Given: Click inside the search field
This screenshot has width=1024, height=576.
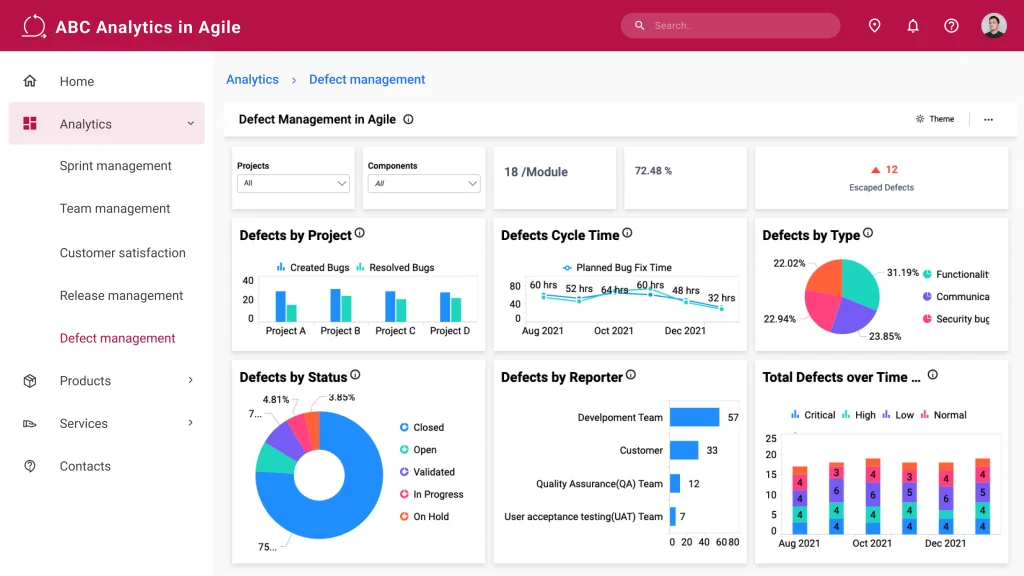Looking at the screenshot, I should tap(730, 25).
